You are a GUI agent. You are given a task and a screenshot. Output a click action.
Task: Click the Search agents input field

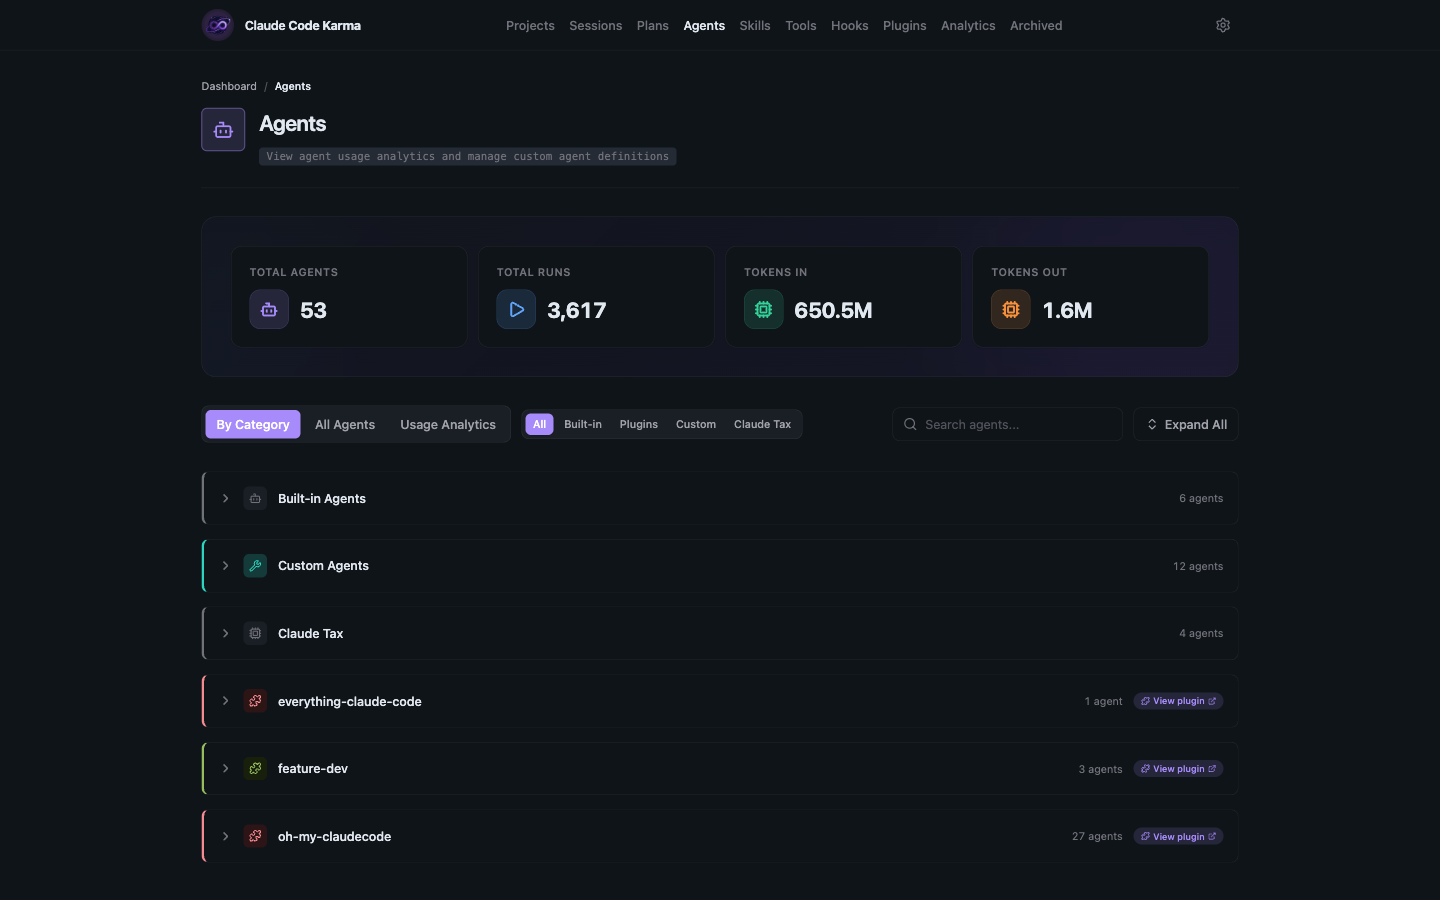pyautogui.click(x=1007, y=424)
